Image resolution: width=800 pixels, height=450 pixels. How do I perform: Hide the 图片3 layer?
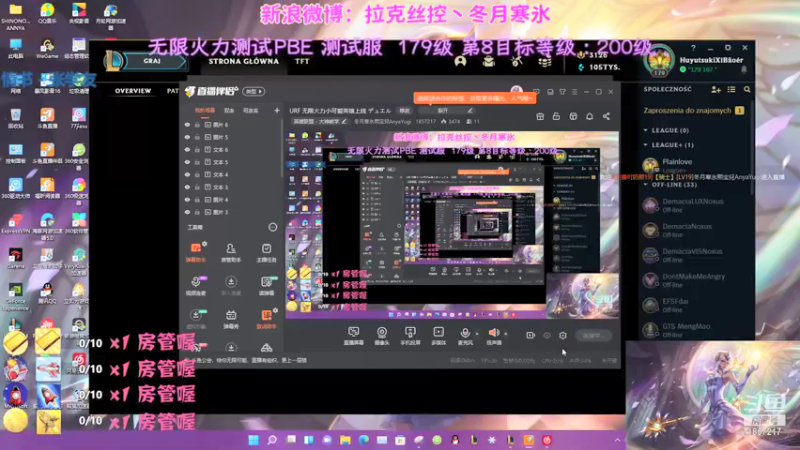(187, 212)
